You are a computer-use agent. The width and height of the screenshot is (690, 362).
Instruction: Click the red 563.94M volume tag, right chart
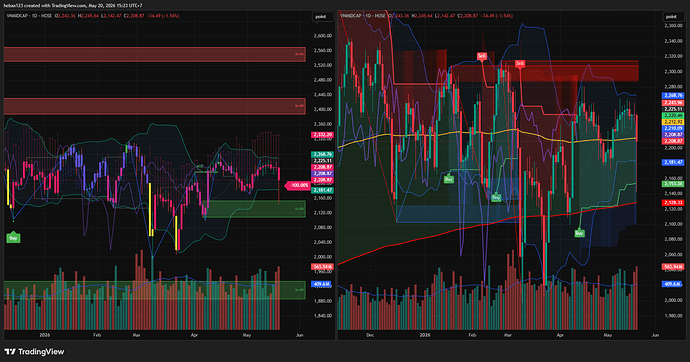point(673,267)
